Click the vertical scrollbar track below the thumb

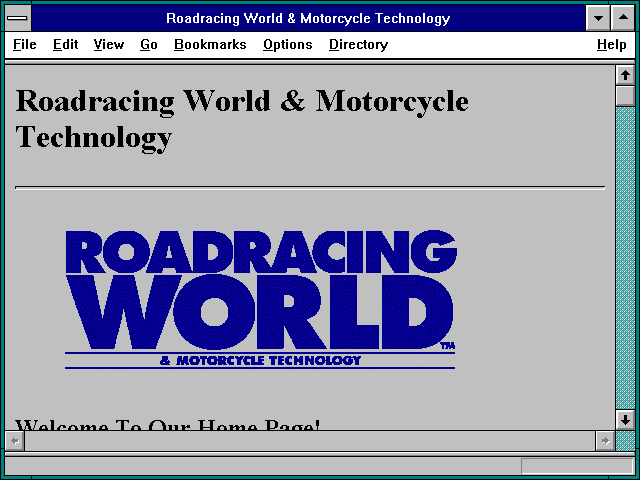(x=625, y=258)
